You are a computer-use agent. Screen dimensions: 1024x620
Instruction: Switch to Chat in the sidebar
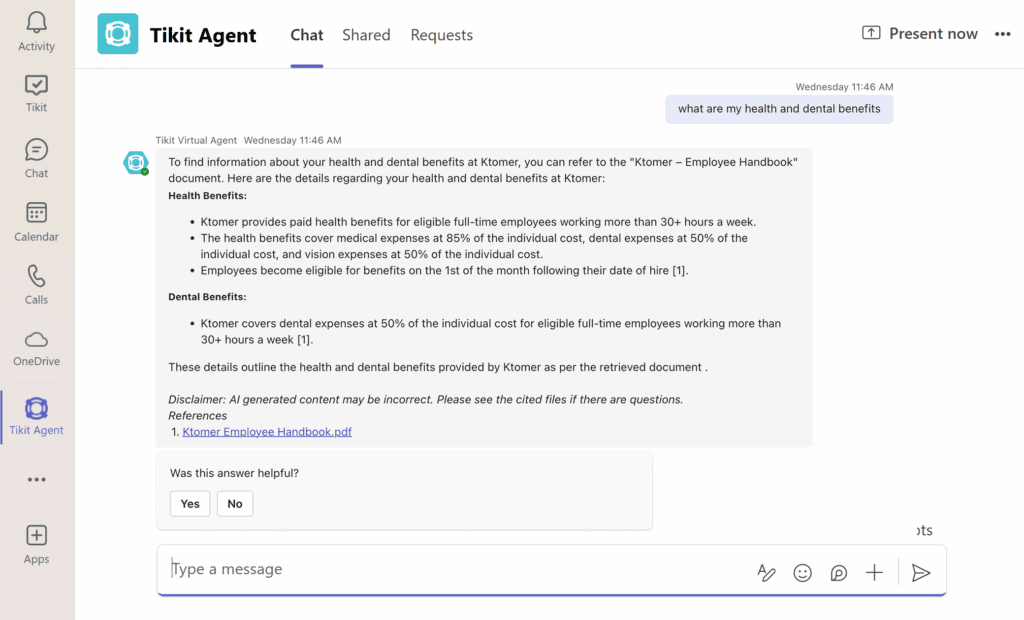point(36,157)
